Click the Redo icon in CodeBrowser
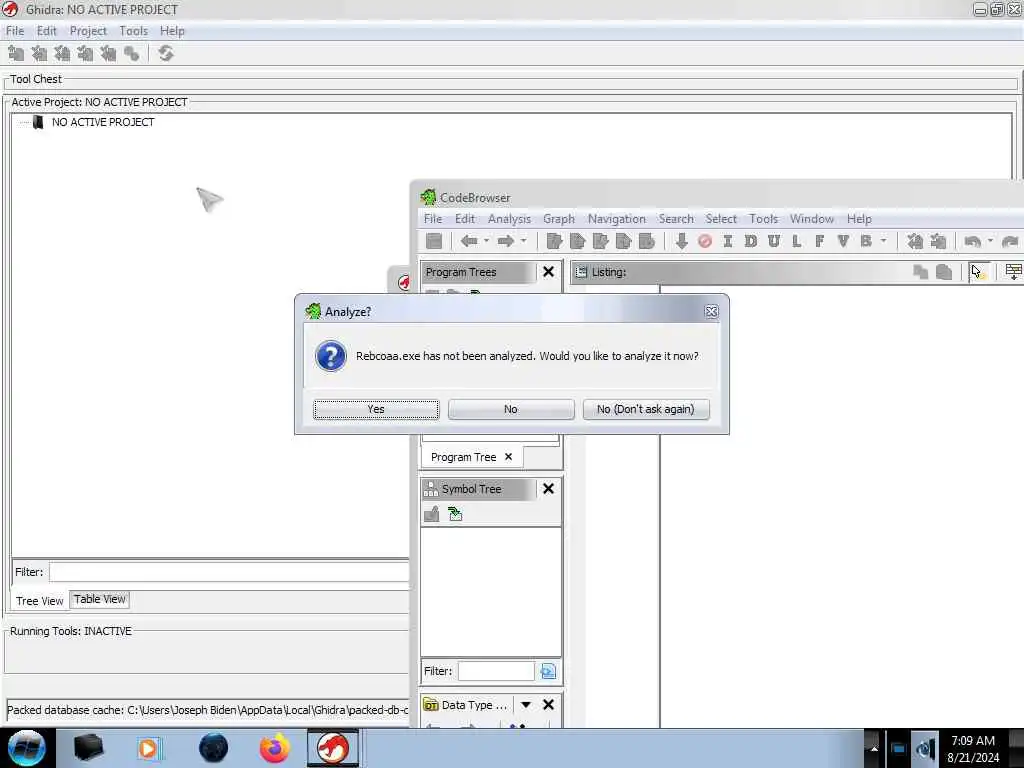Image resolution: width=1024 pixels, height=768 pixels. (x=1010, y=241)
